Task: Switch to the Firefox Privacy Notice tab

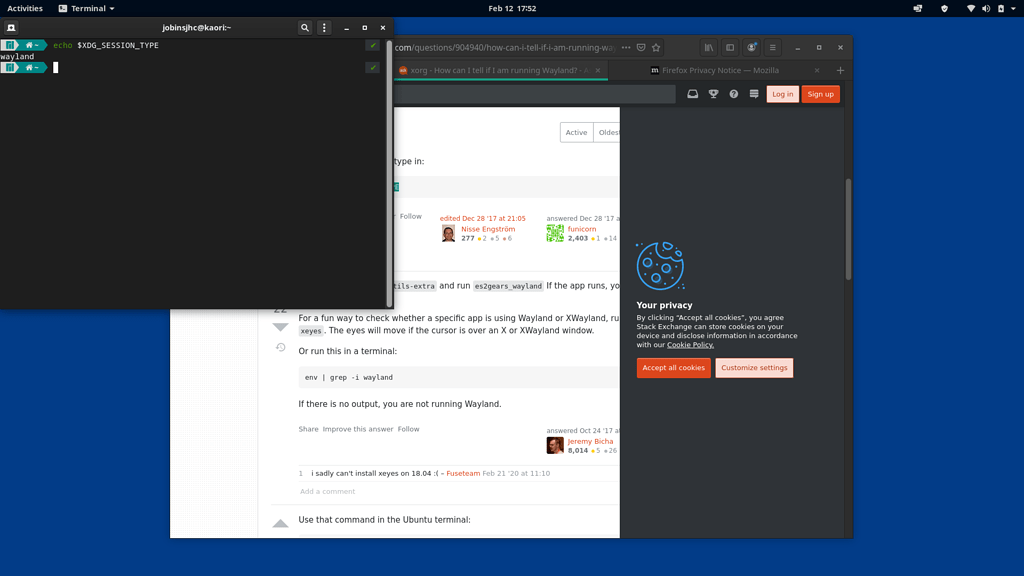Action: tap(720, 70)
